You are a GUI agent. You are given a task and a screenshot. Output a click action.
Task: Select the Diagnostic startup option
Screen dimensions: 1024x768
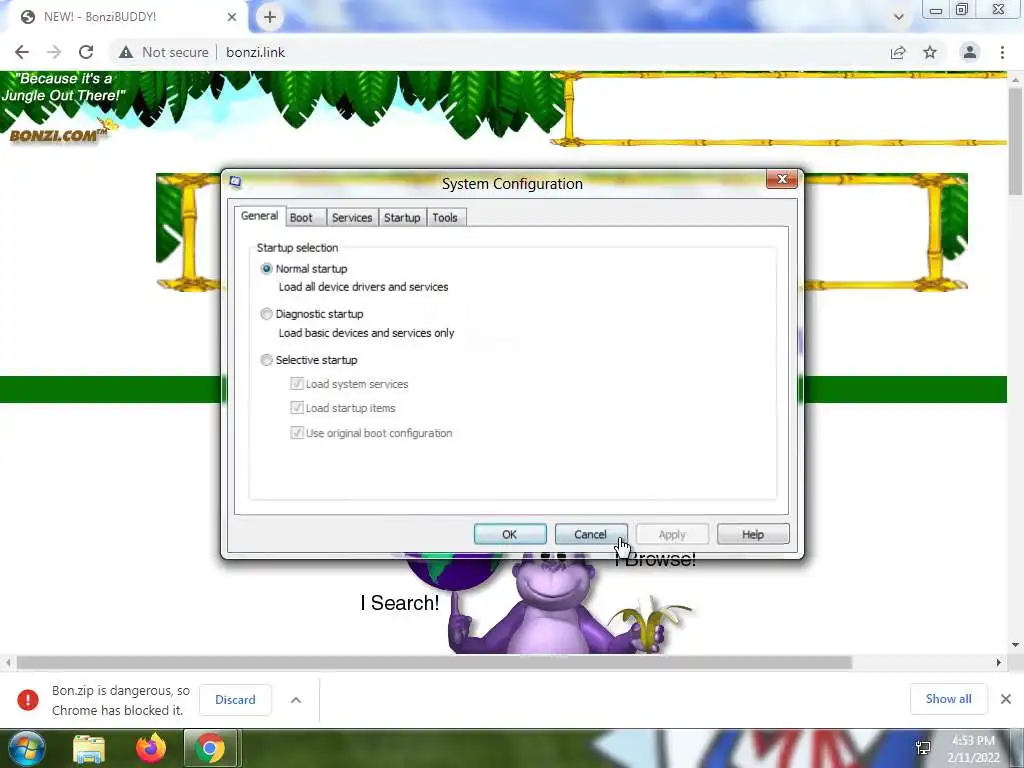(266, 314)
